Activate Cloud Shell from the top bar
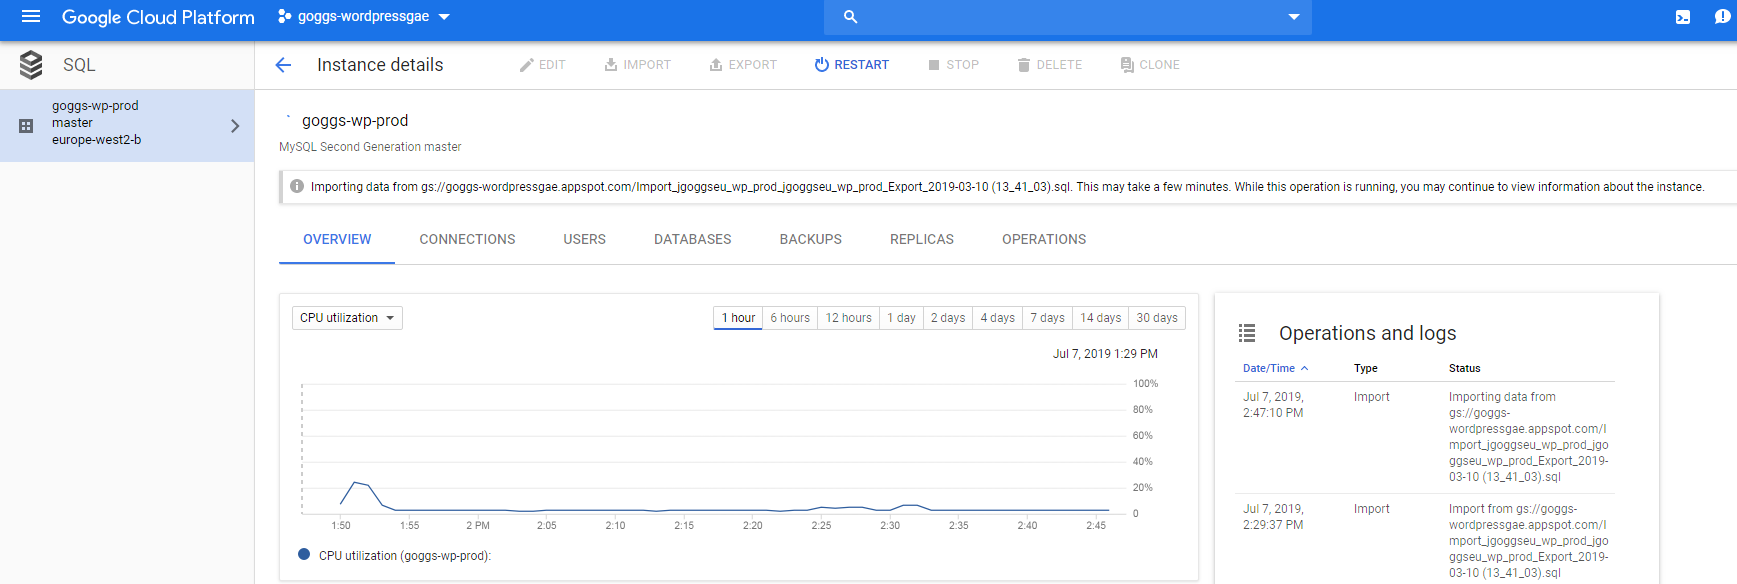The image size is (1737, 584). 1683,17
